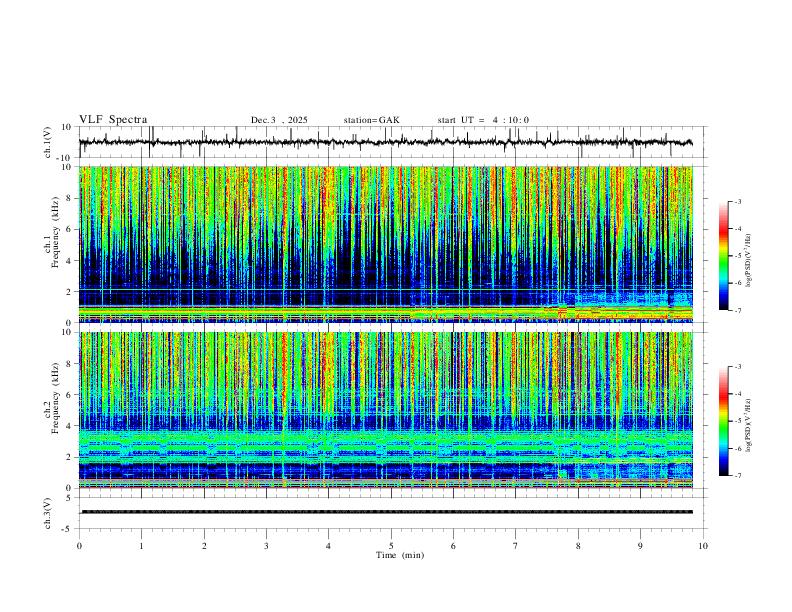Image resolution: width=792 pixels, height=612 pixels.
Task: Click the "-7" value below ch.1 color bar
Action: 737,310
